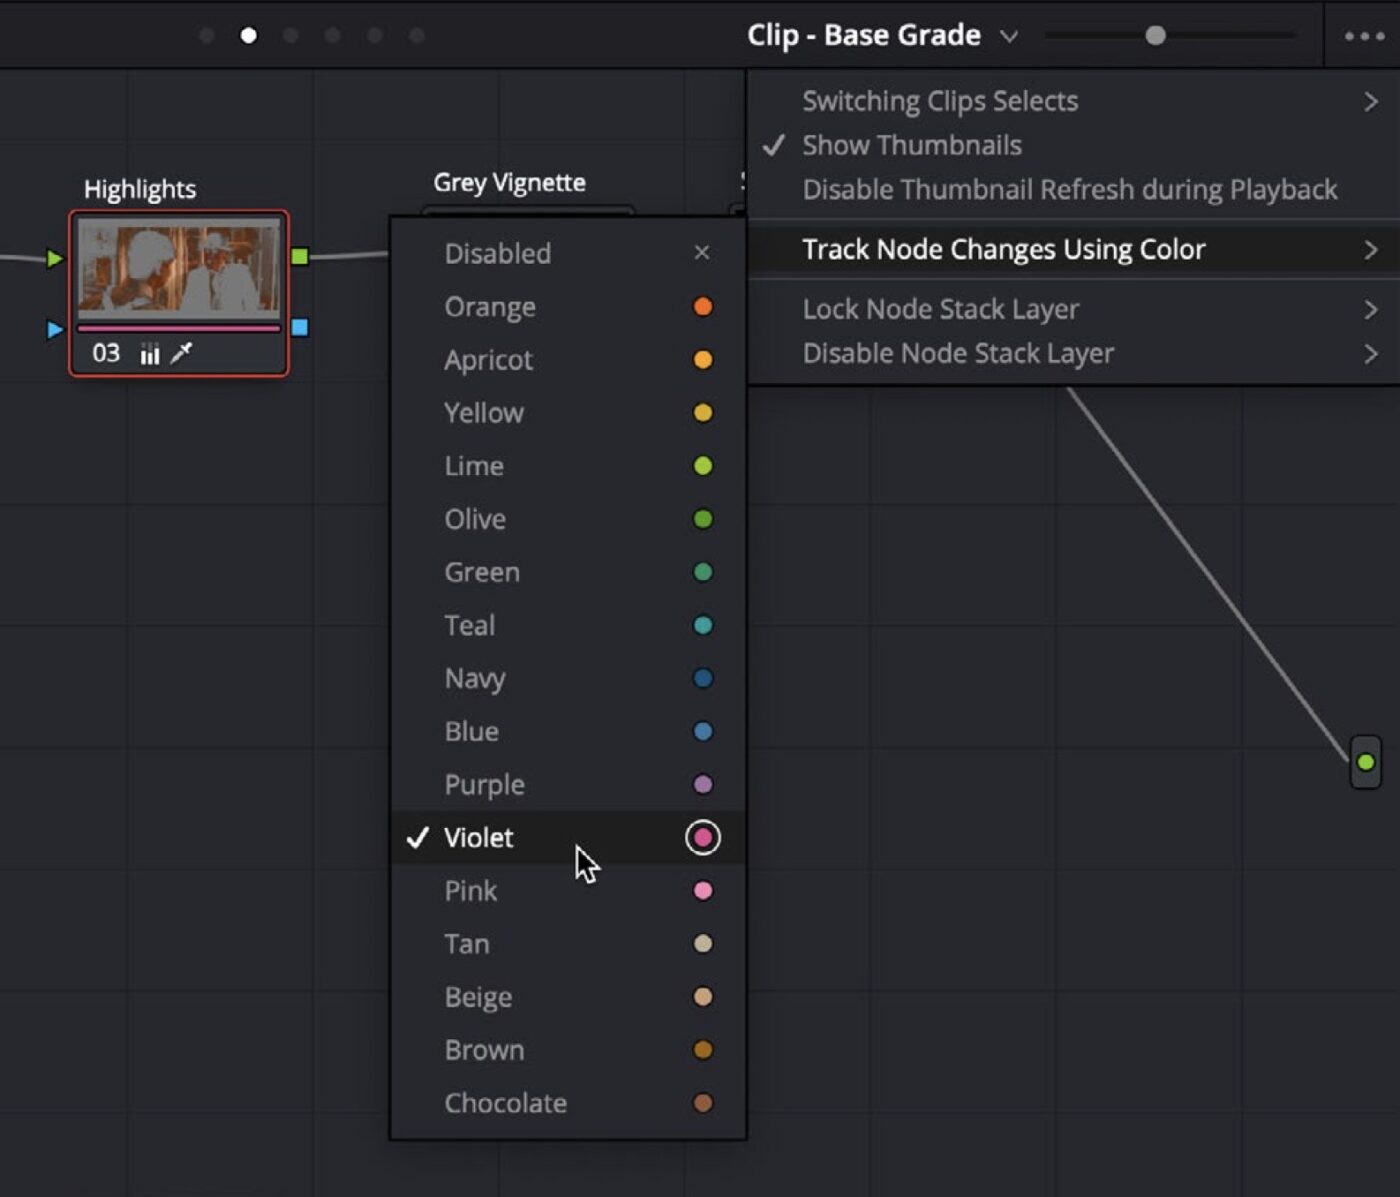1400x1197 pixels.
Task: Select the Highlights node thumbnail
Action: click(179, 266)
